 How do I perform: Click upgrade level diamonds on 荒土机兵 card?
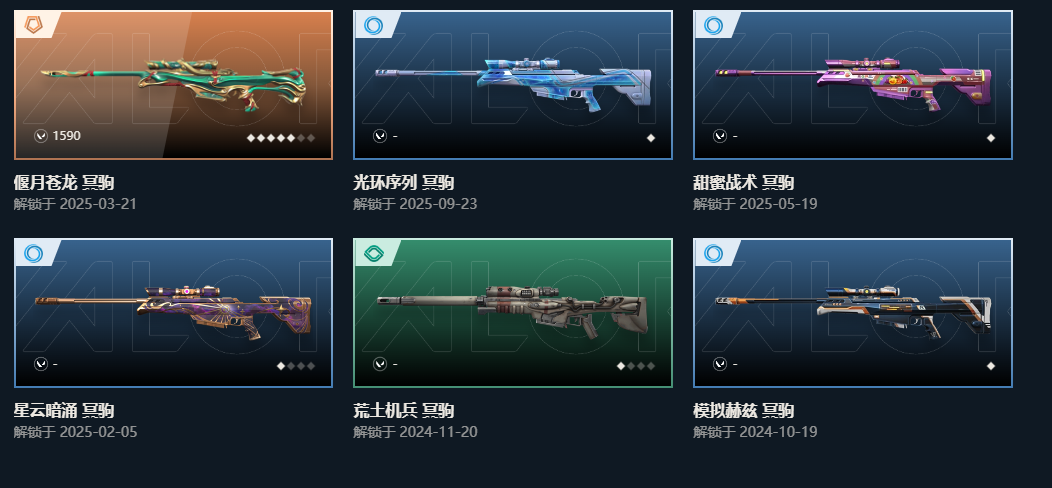click(636, 366)
